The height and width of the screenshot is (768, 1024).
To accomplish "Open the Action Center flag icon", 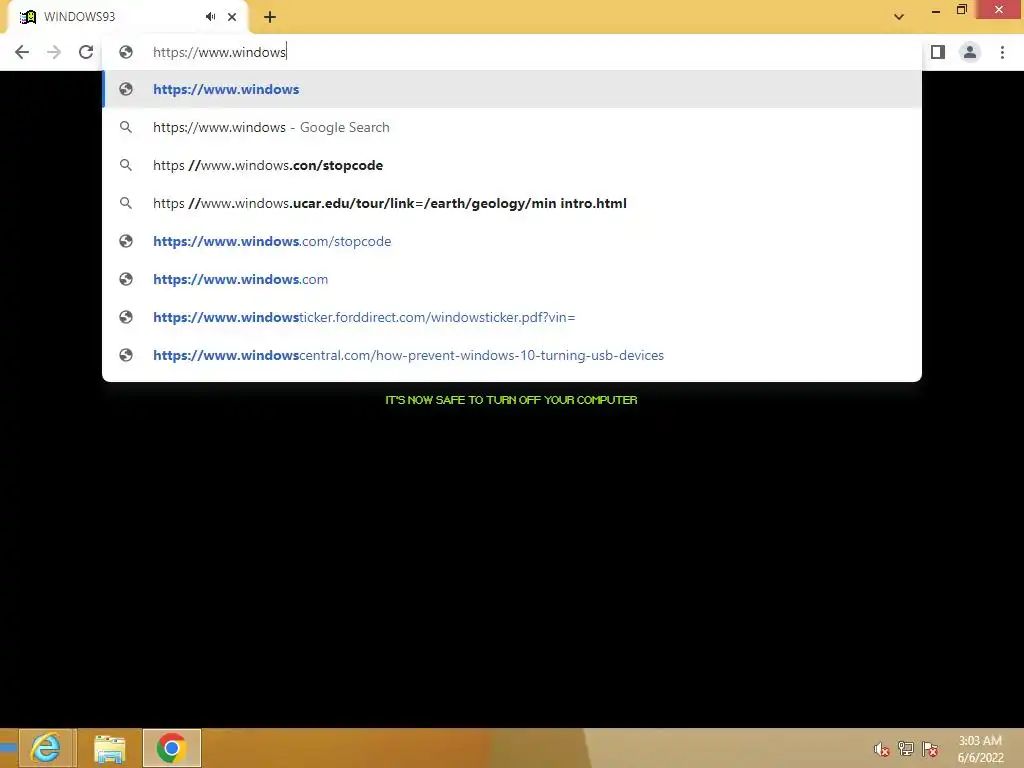I will (930, 749).
